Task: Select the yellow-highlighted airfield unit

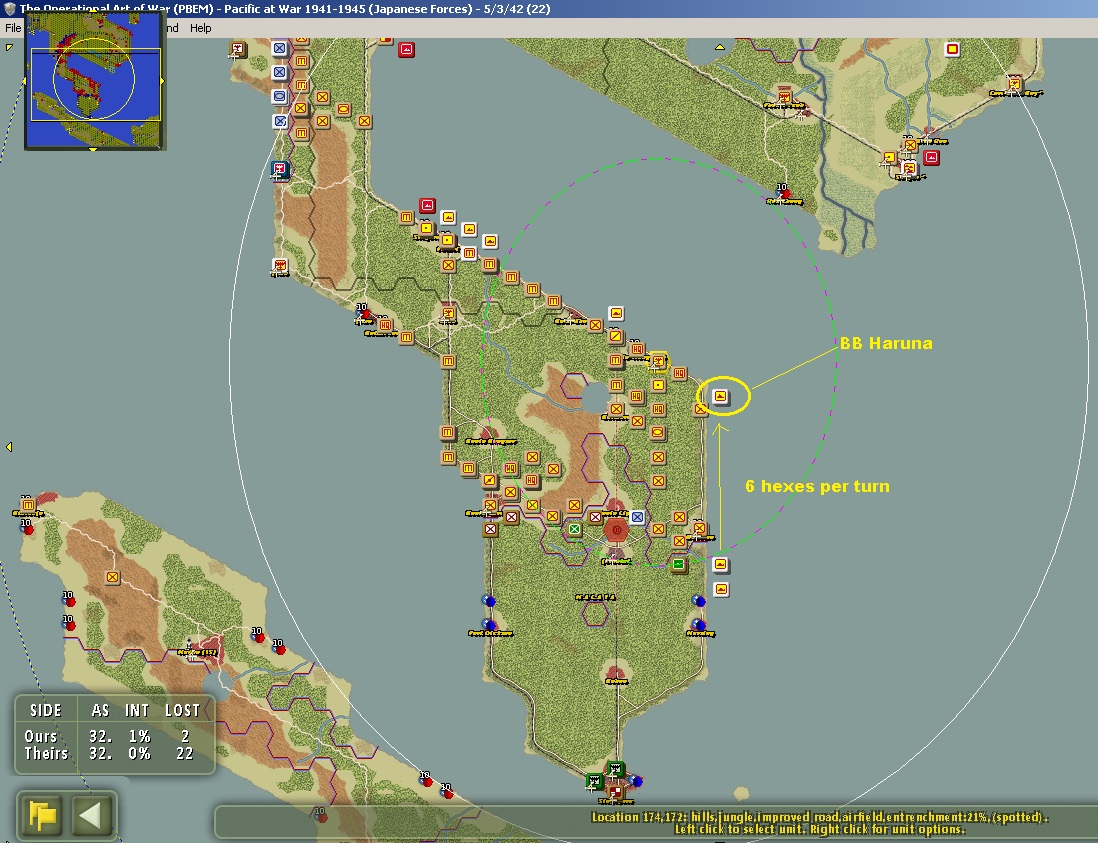Action: click(x=658, y=361)
